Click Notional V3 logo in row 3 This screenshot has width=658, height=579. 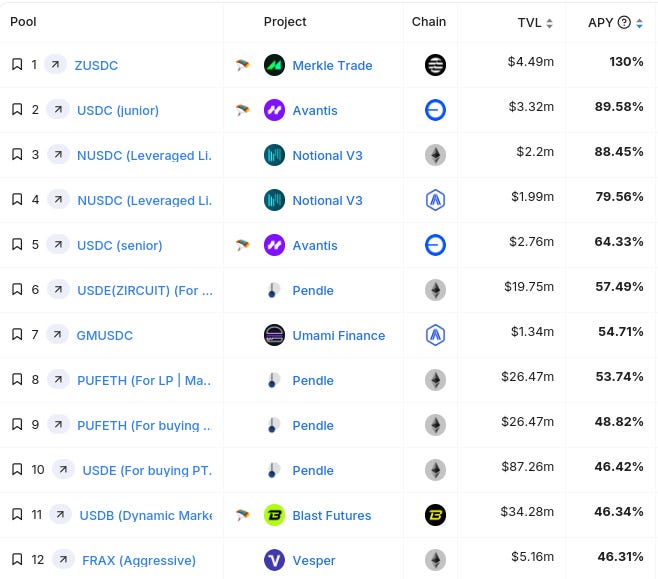(274, 155)
